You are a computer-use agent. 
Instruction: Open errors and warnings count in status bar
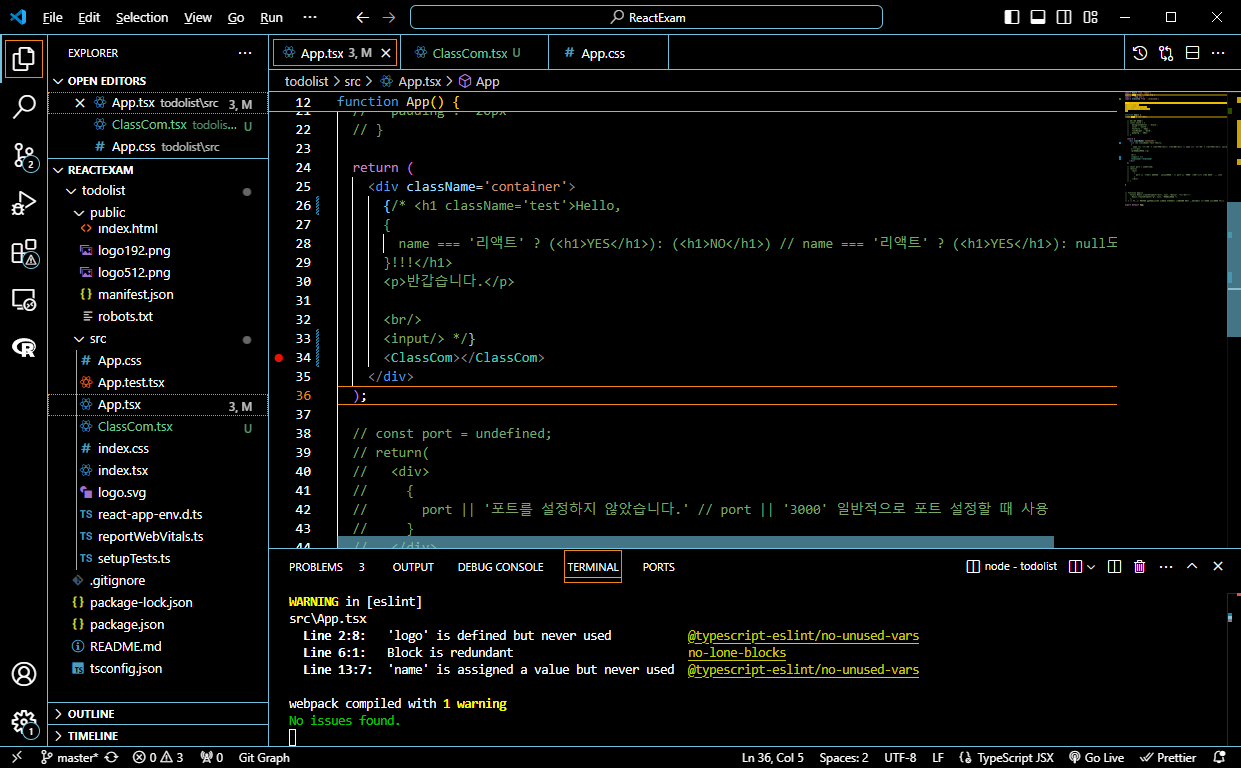tap(158, 757)
